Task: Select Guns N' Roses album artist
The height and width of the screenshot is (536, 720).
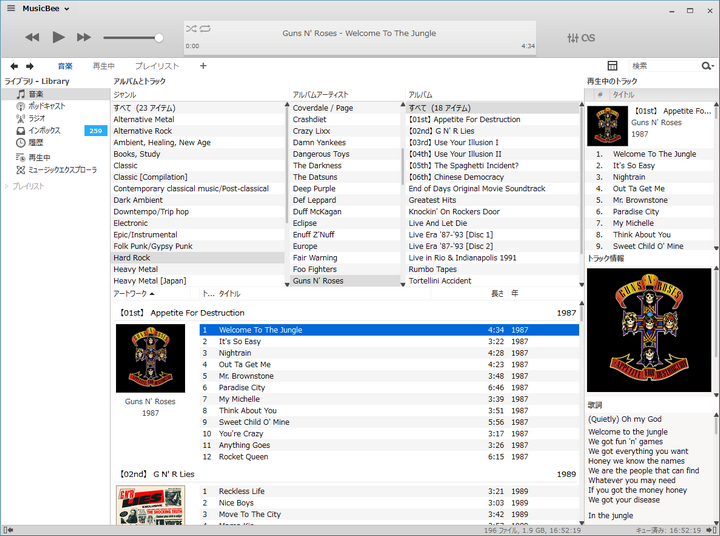Action: 346,281
